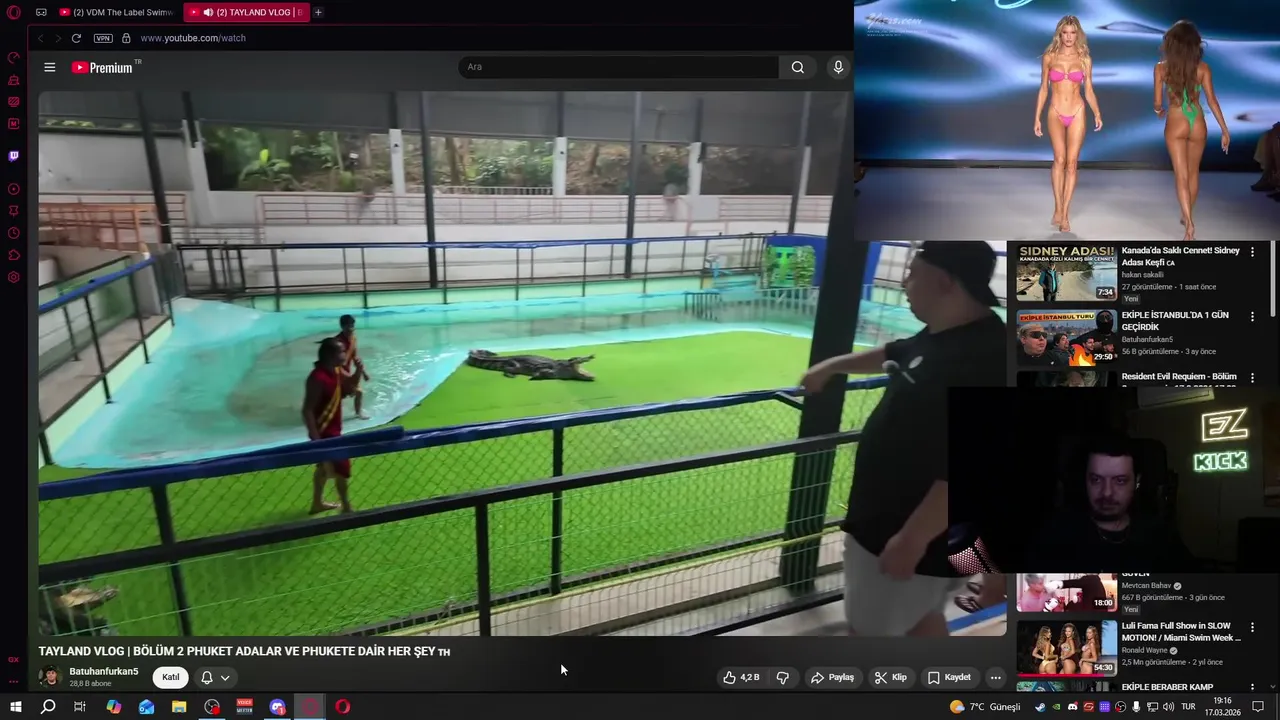Start voice search with microphone icon
The width and height of the screenshot is (1280, 720).
coord(838,67)
